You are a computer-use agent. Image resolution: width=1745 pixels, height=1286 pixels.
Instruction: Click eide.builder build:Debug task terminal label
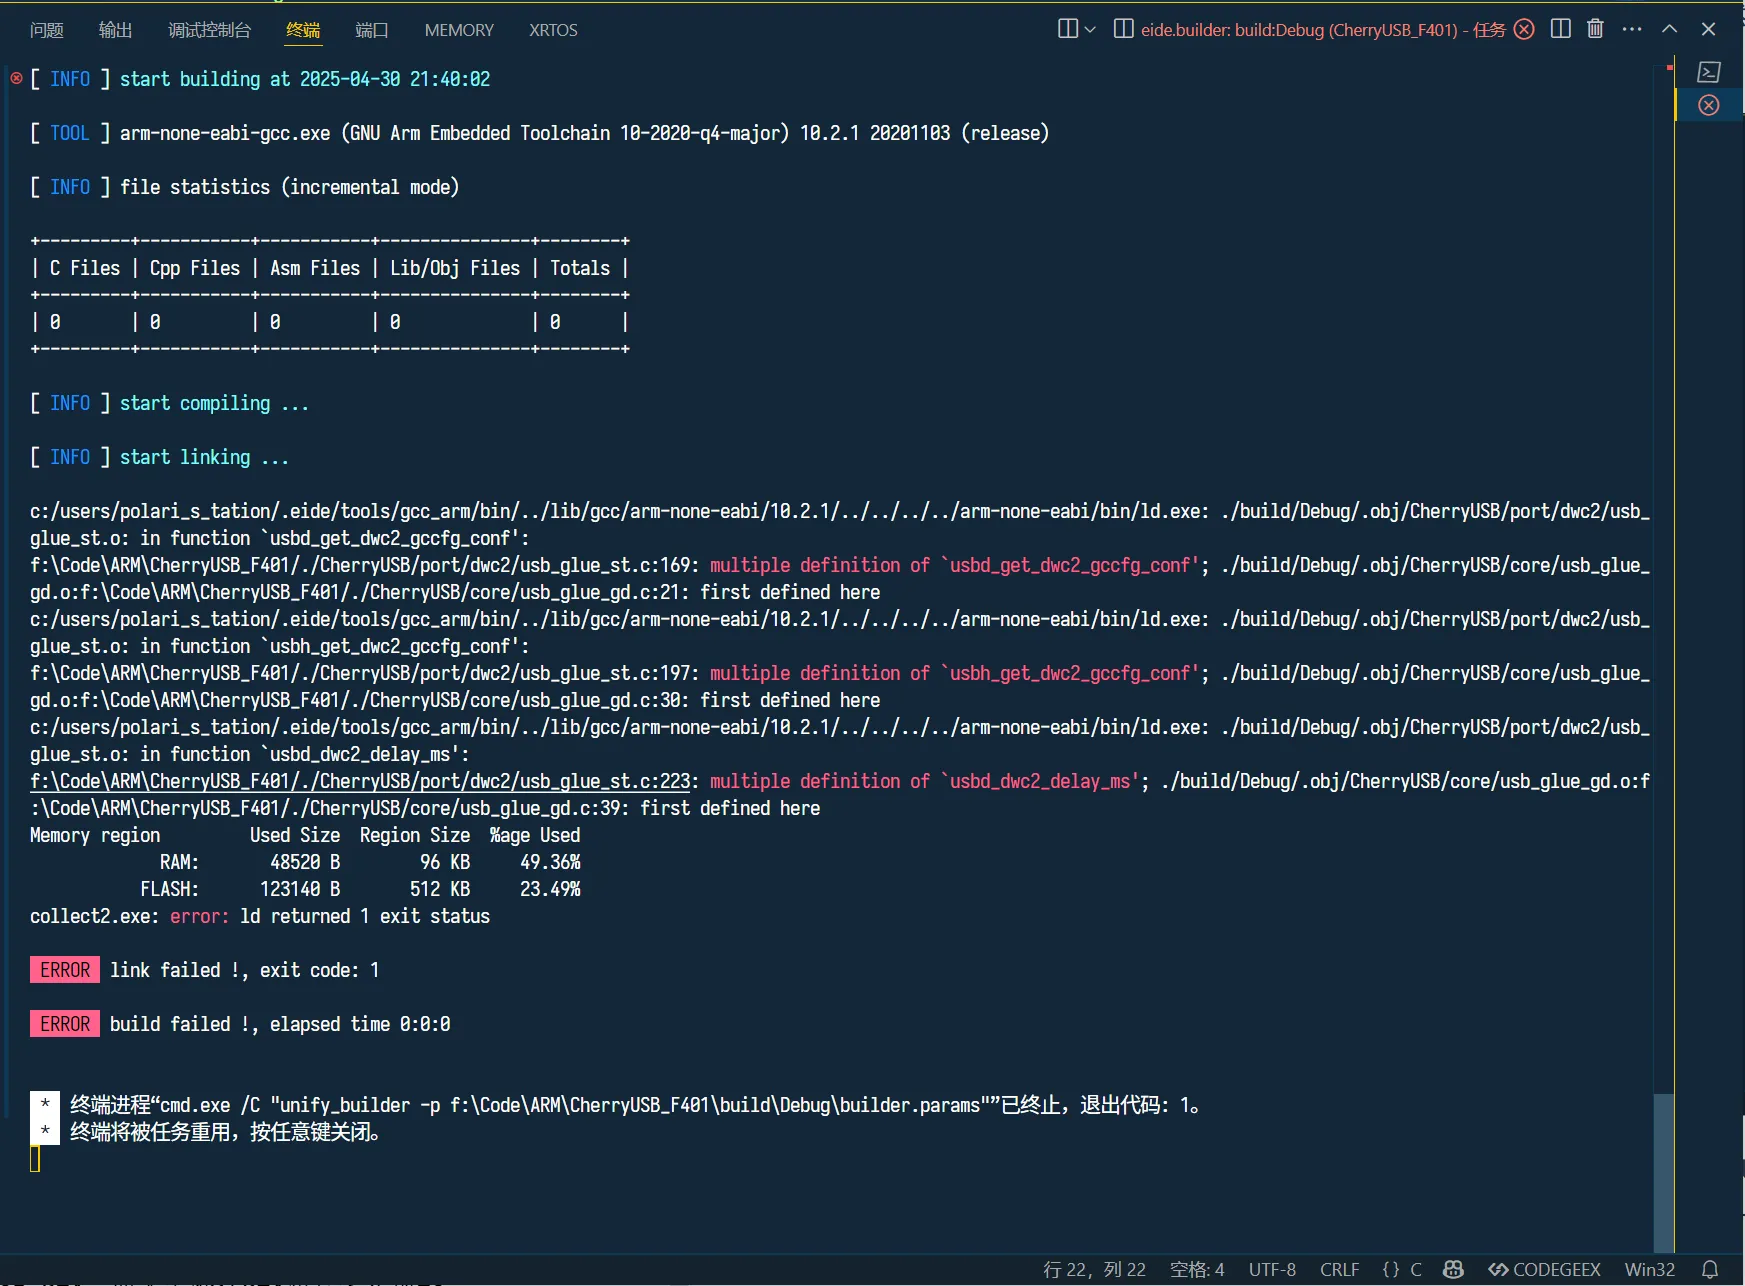pos(1322,30)
